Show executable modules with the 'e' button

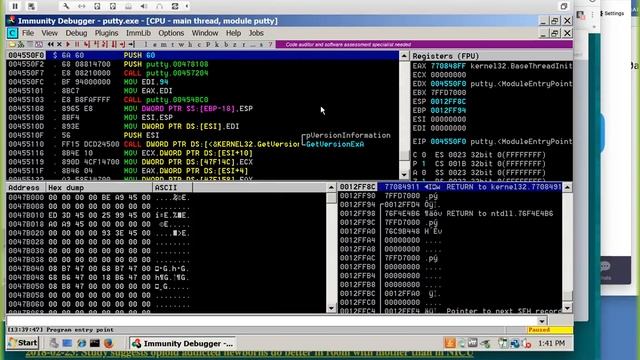155,44
